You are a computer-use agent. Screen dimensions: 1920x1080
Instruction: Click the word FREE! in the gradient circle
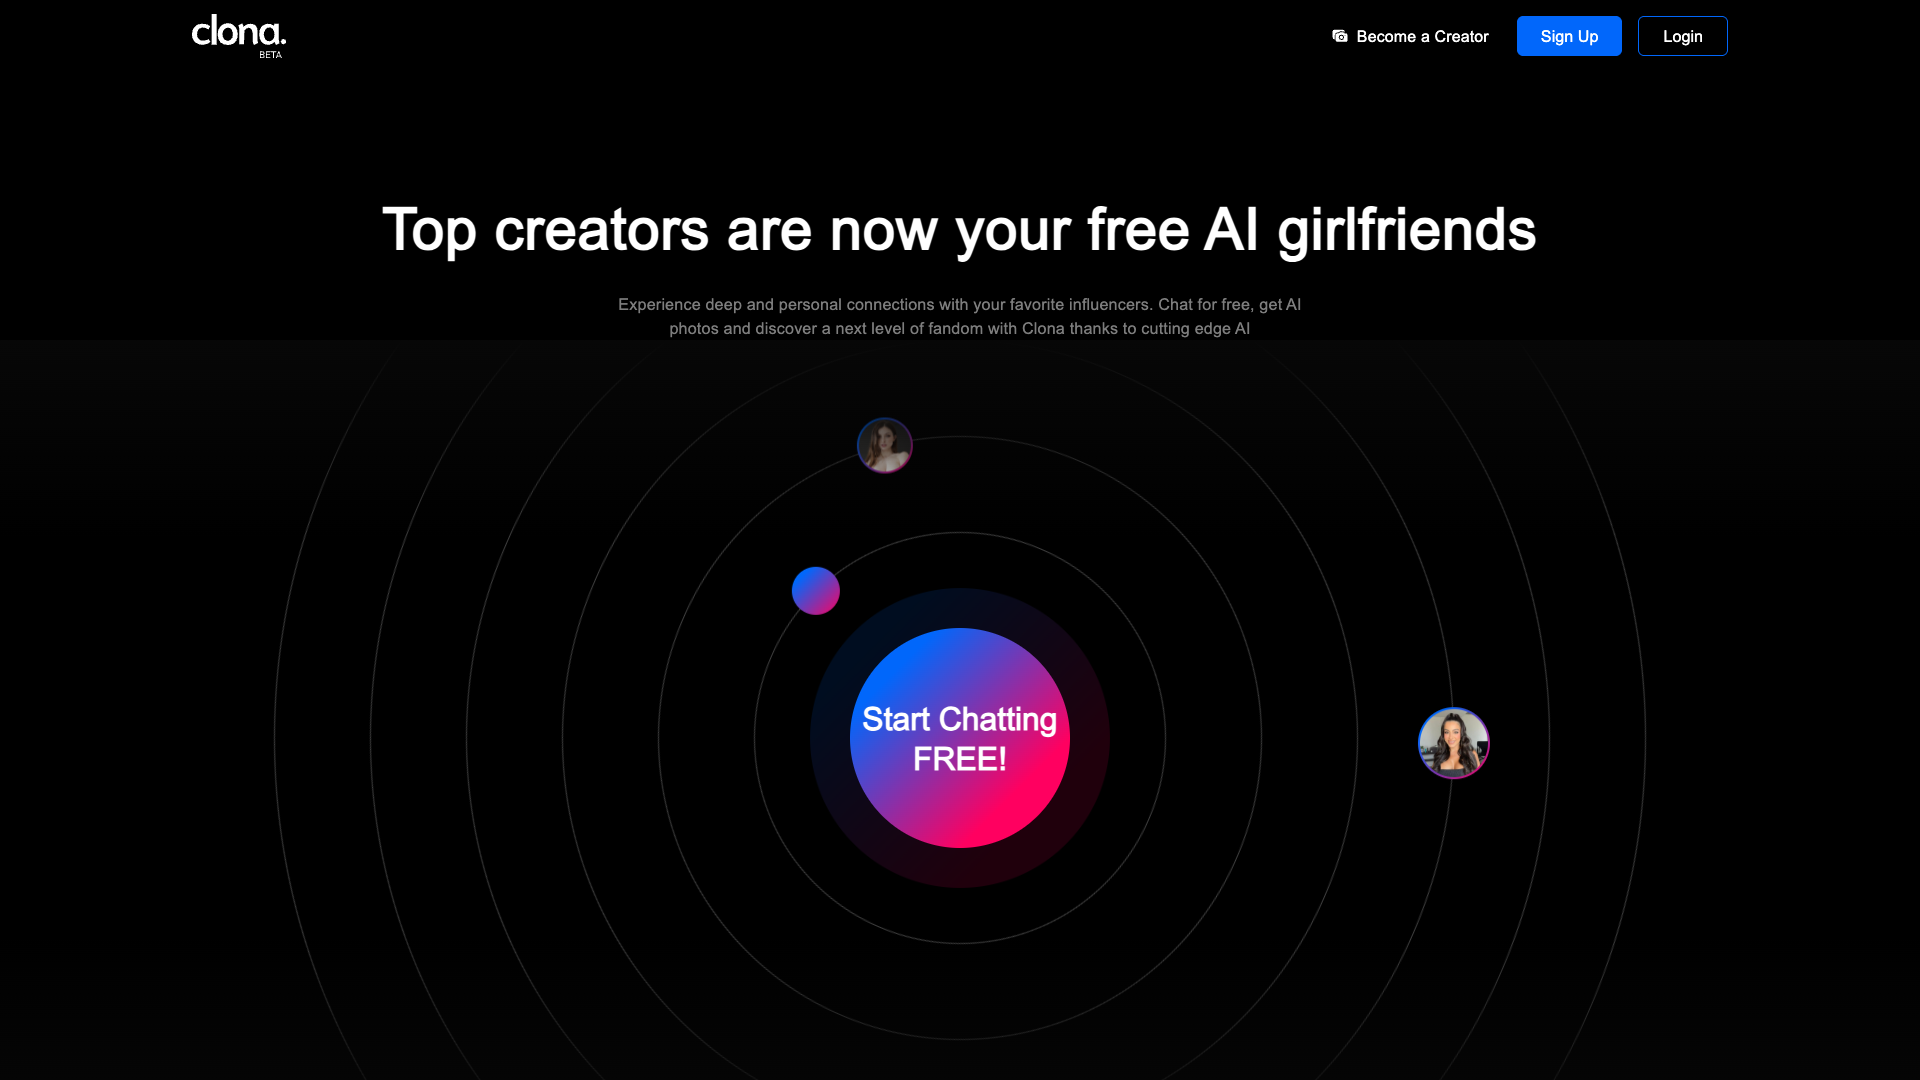[x=960, y=759]
